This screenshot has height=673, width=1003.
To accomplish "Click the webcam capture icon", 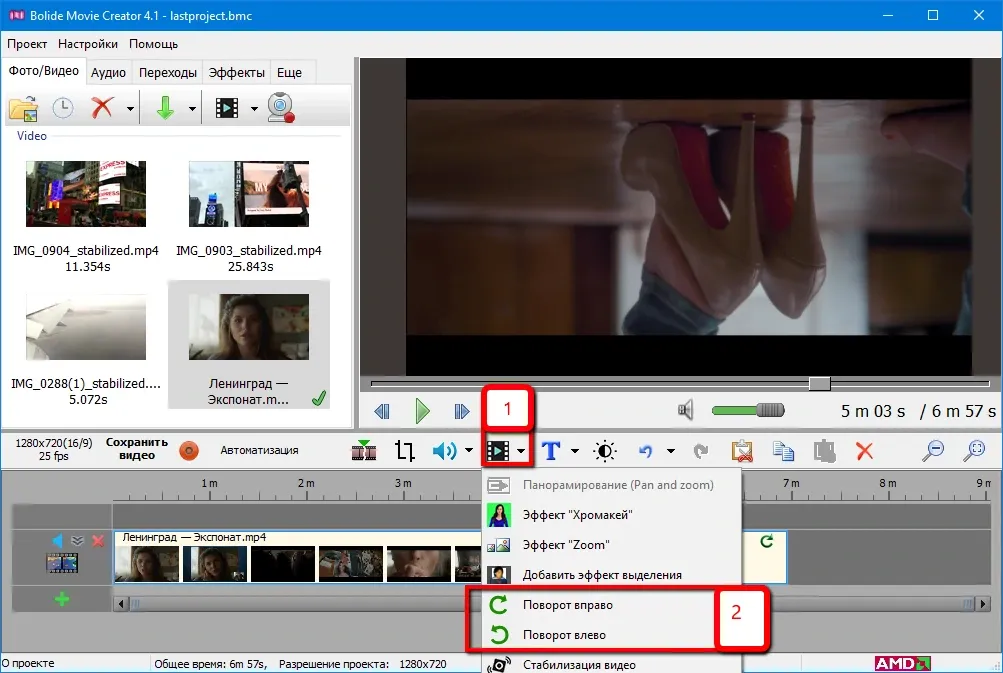I will click(281, 107).
